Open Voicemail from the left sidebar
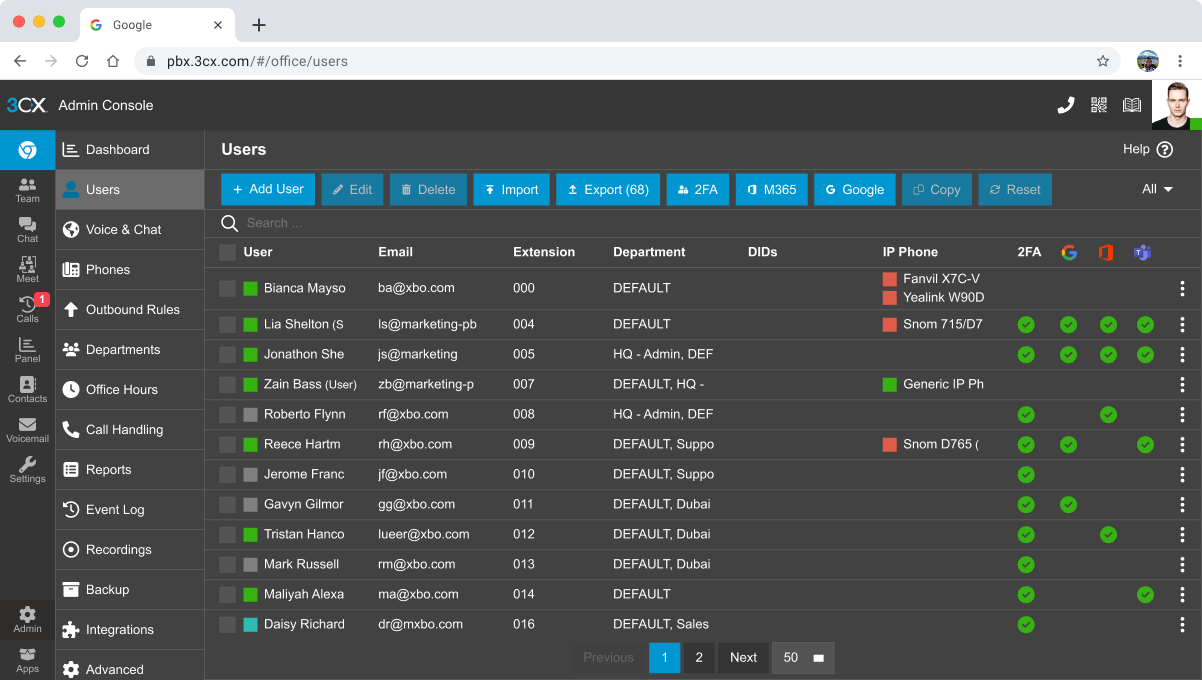The width and height of the screenshot is (1202, 680). click(x=27, y=425)
